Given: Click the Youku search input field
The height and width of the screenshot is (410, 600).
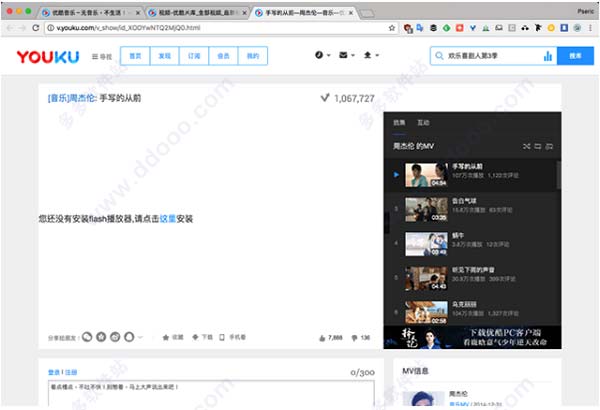Looking at the screenshot, I should point(493,56).
